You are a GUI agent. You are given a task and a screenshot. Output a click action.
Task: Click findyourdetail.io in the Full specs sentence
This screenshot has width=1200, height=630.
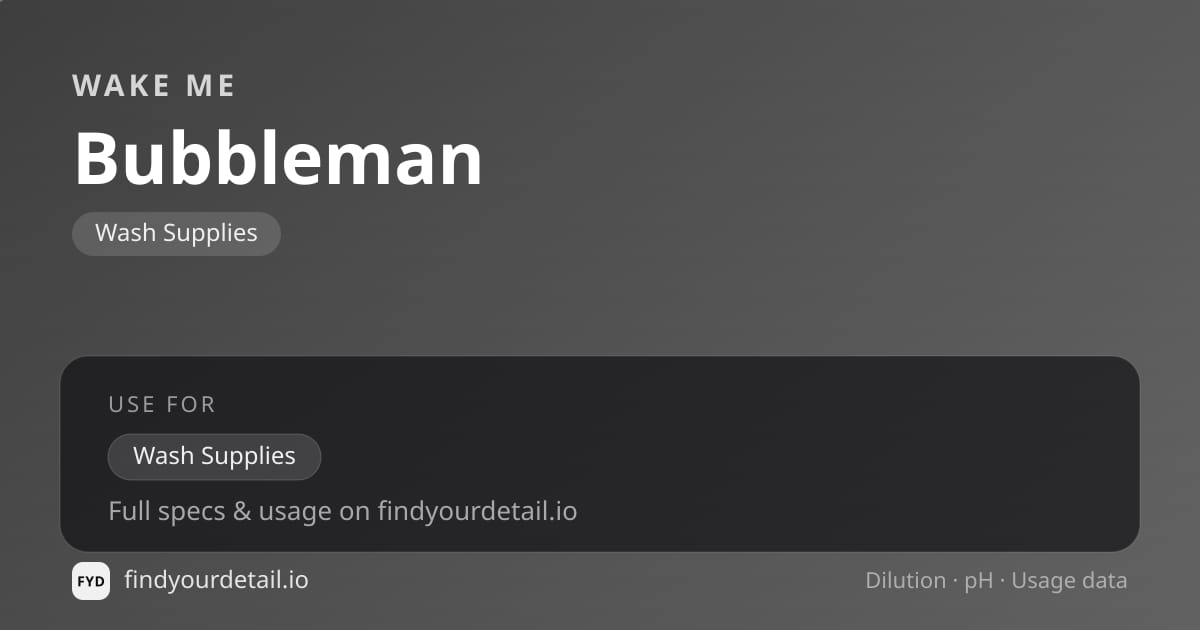[x=477, y=511]
